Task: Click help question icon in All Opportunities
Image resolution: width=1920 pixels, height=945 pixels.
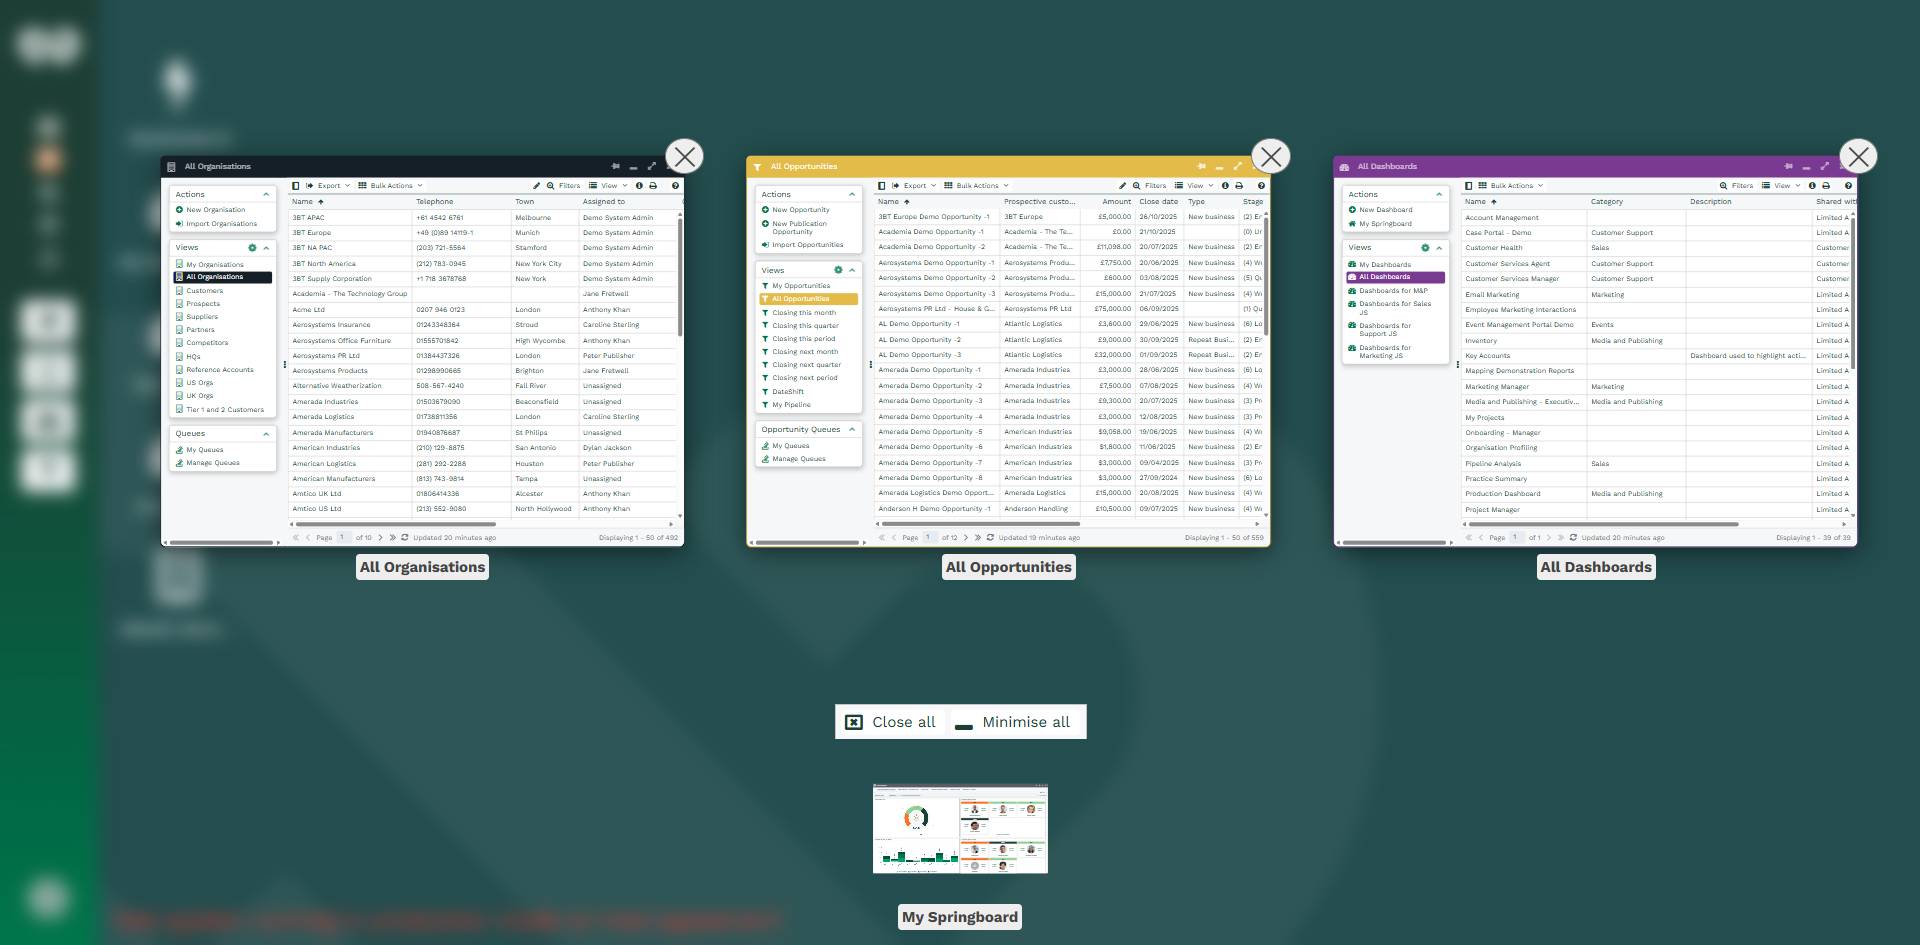Action: (1261, 186)
